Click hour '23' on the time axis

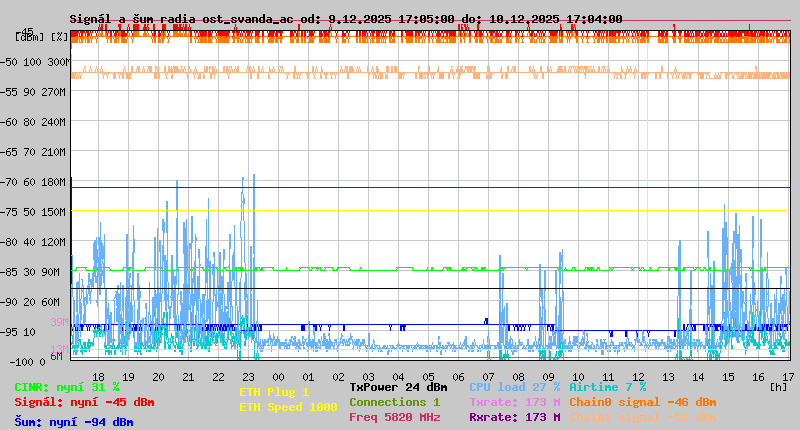click(x=248, y=377)
